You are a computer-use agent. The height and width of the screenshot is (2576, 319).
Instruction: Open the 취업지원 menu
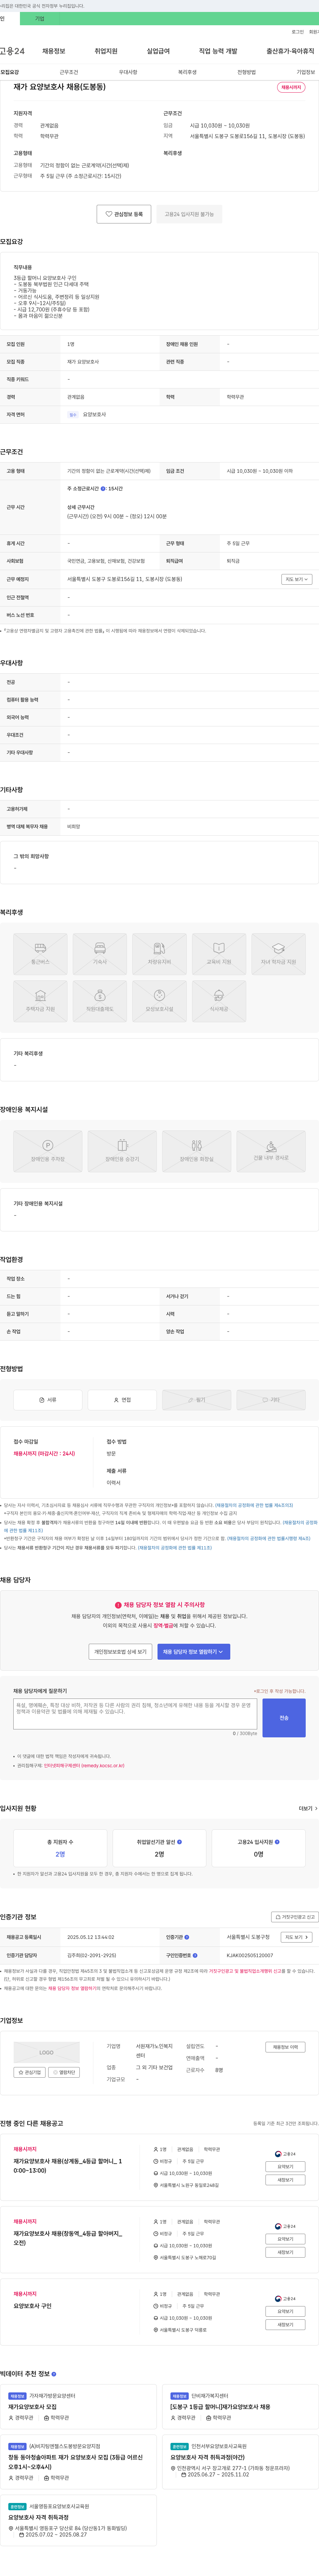106,51
